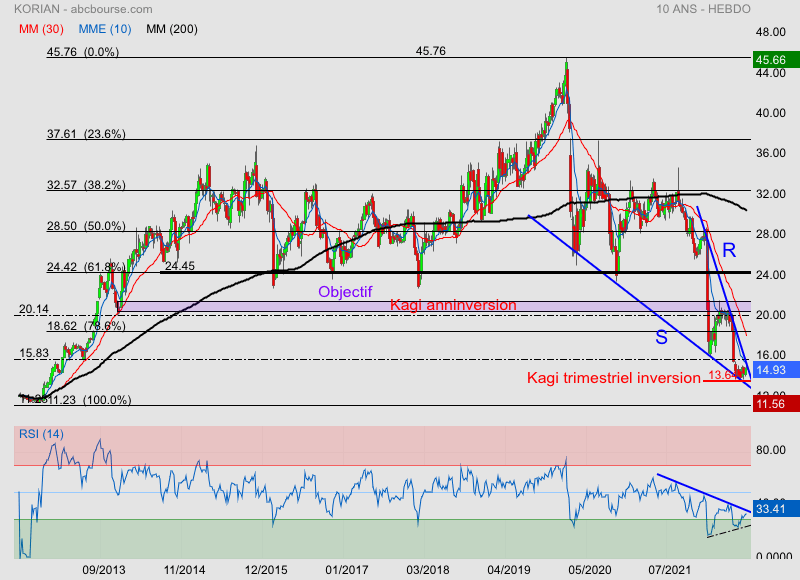This screenshot has width=800, height=580.
Task: Click the 20.14 level label
Action: coord(34,309)
